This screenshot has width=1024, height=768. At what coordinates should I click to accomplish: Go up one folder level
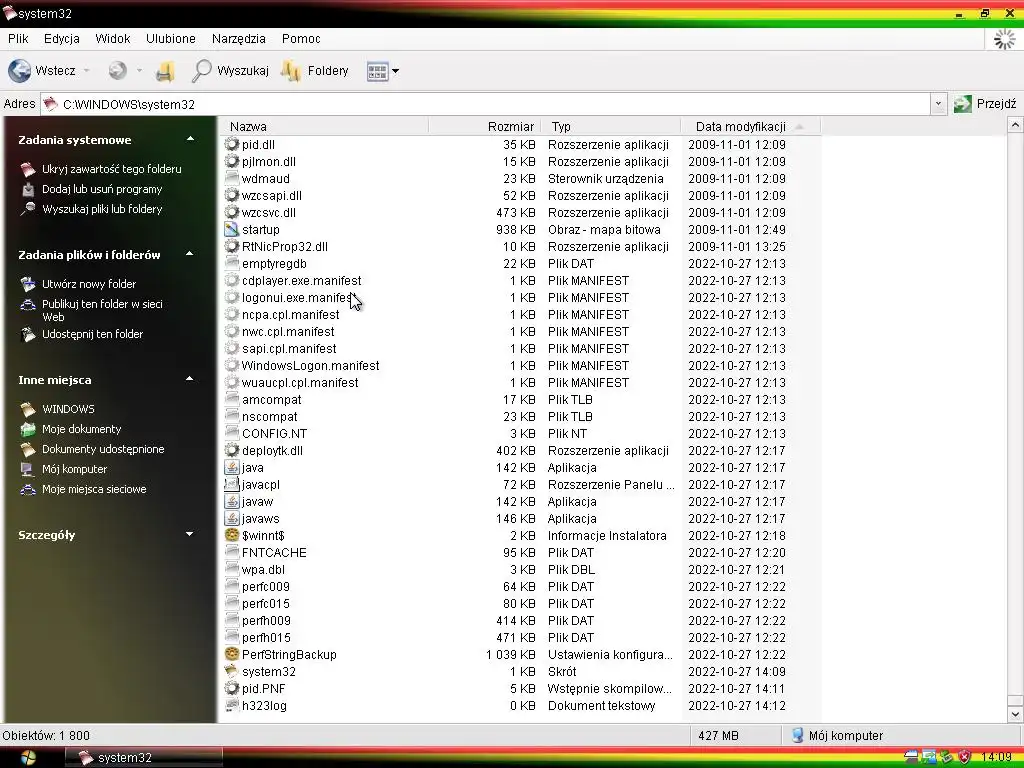[x=165, y=71]
